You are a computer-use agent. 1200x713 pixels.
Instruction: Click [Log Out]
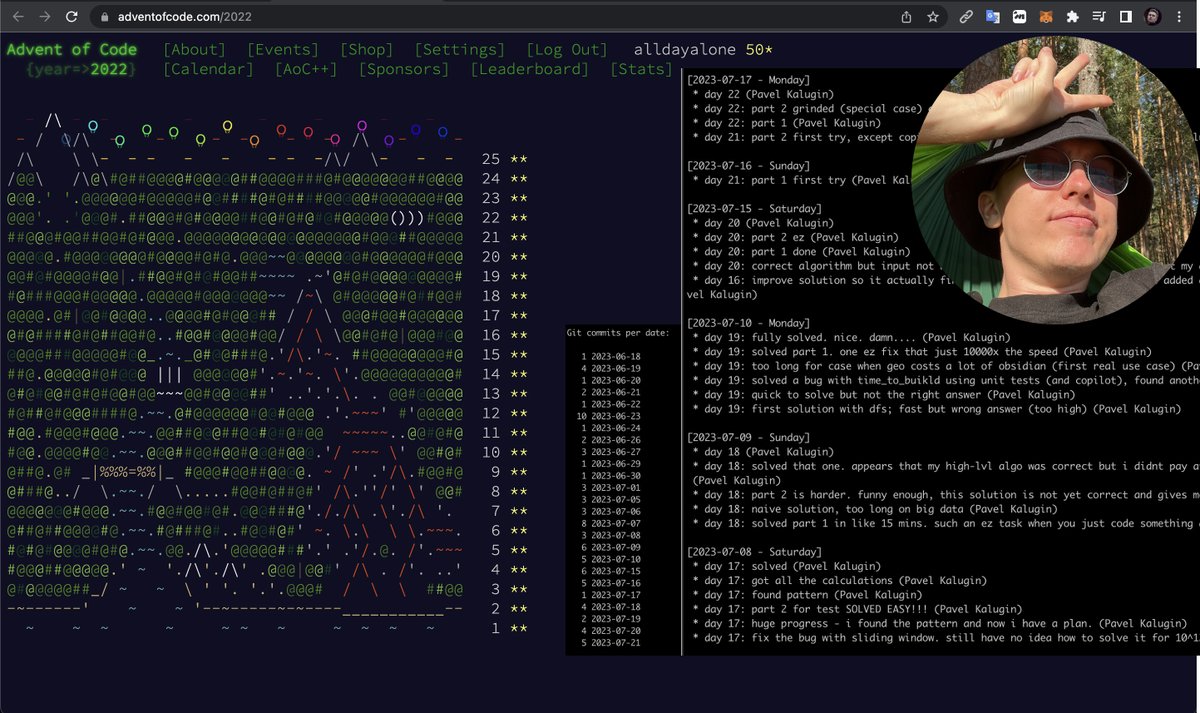pyautogui.click(x=566, y=49)
